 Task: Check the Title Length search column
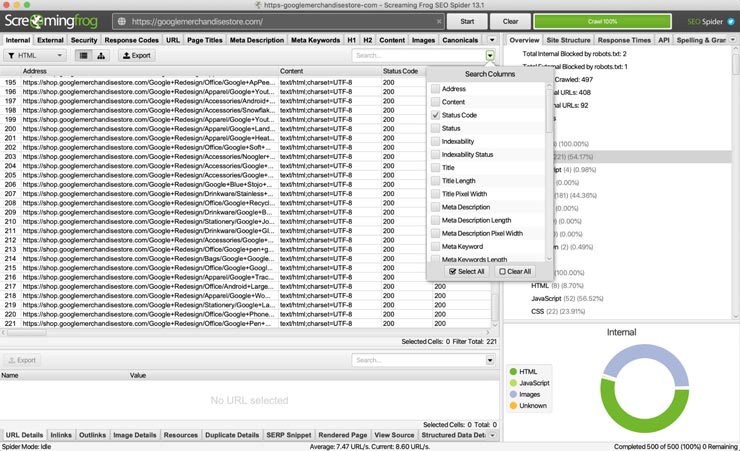435,181
